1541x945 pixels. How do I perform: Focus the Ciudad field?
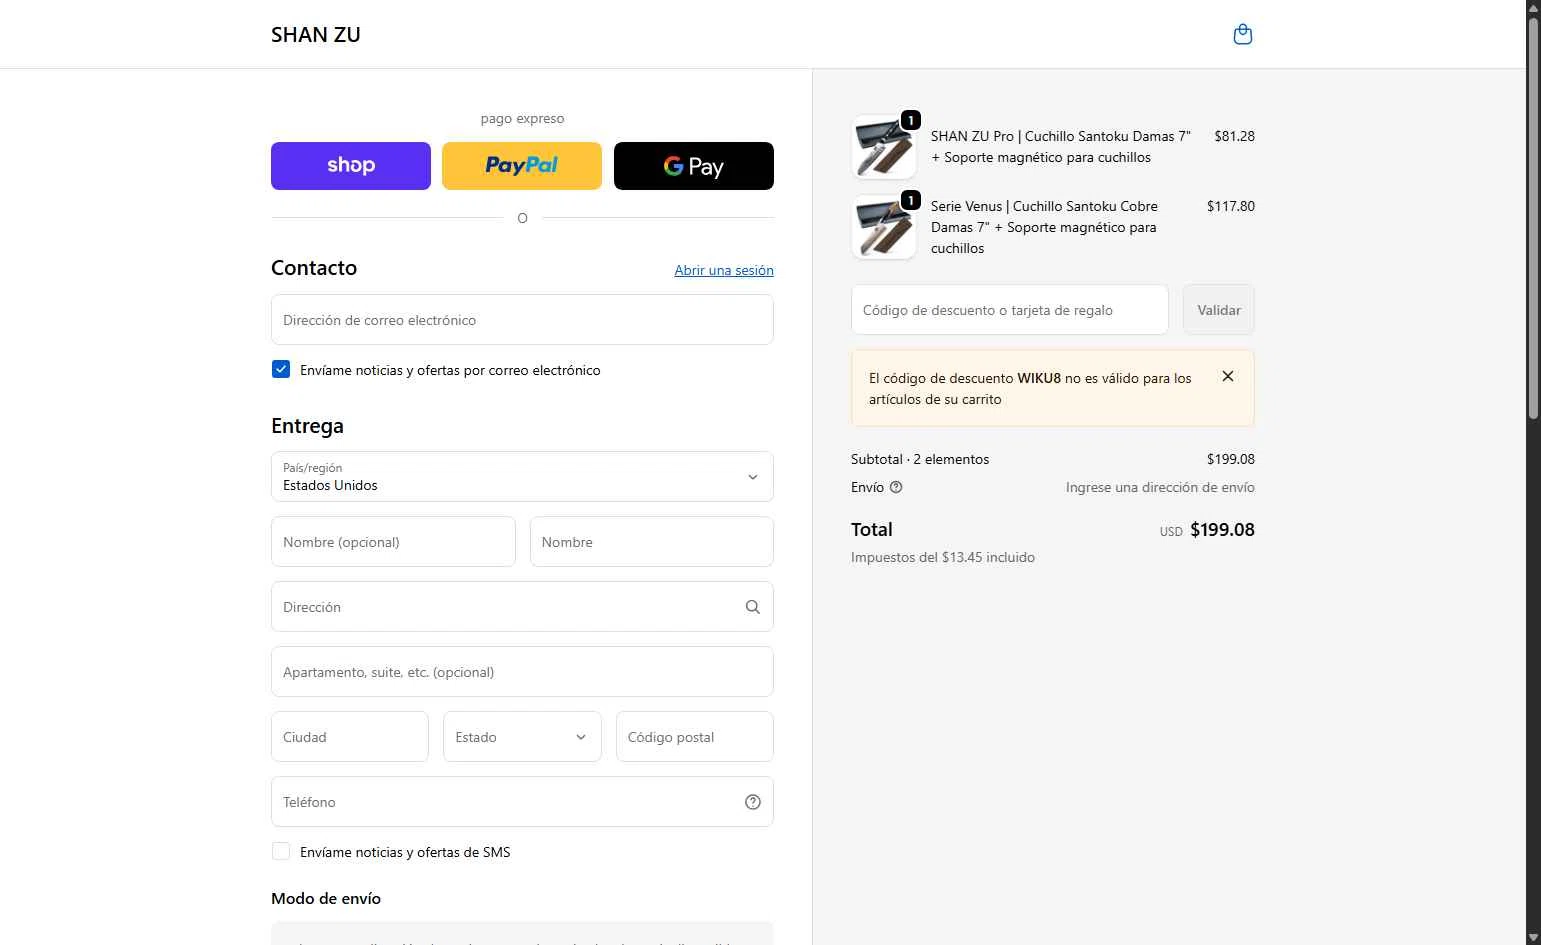click(x=350, y=737)
